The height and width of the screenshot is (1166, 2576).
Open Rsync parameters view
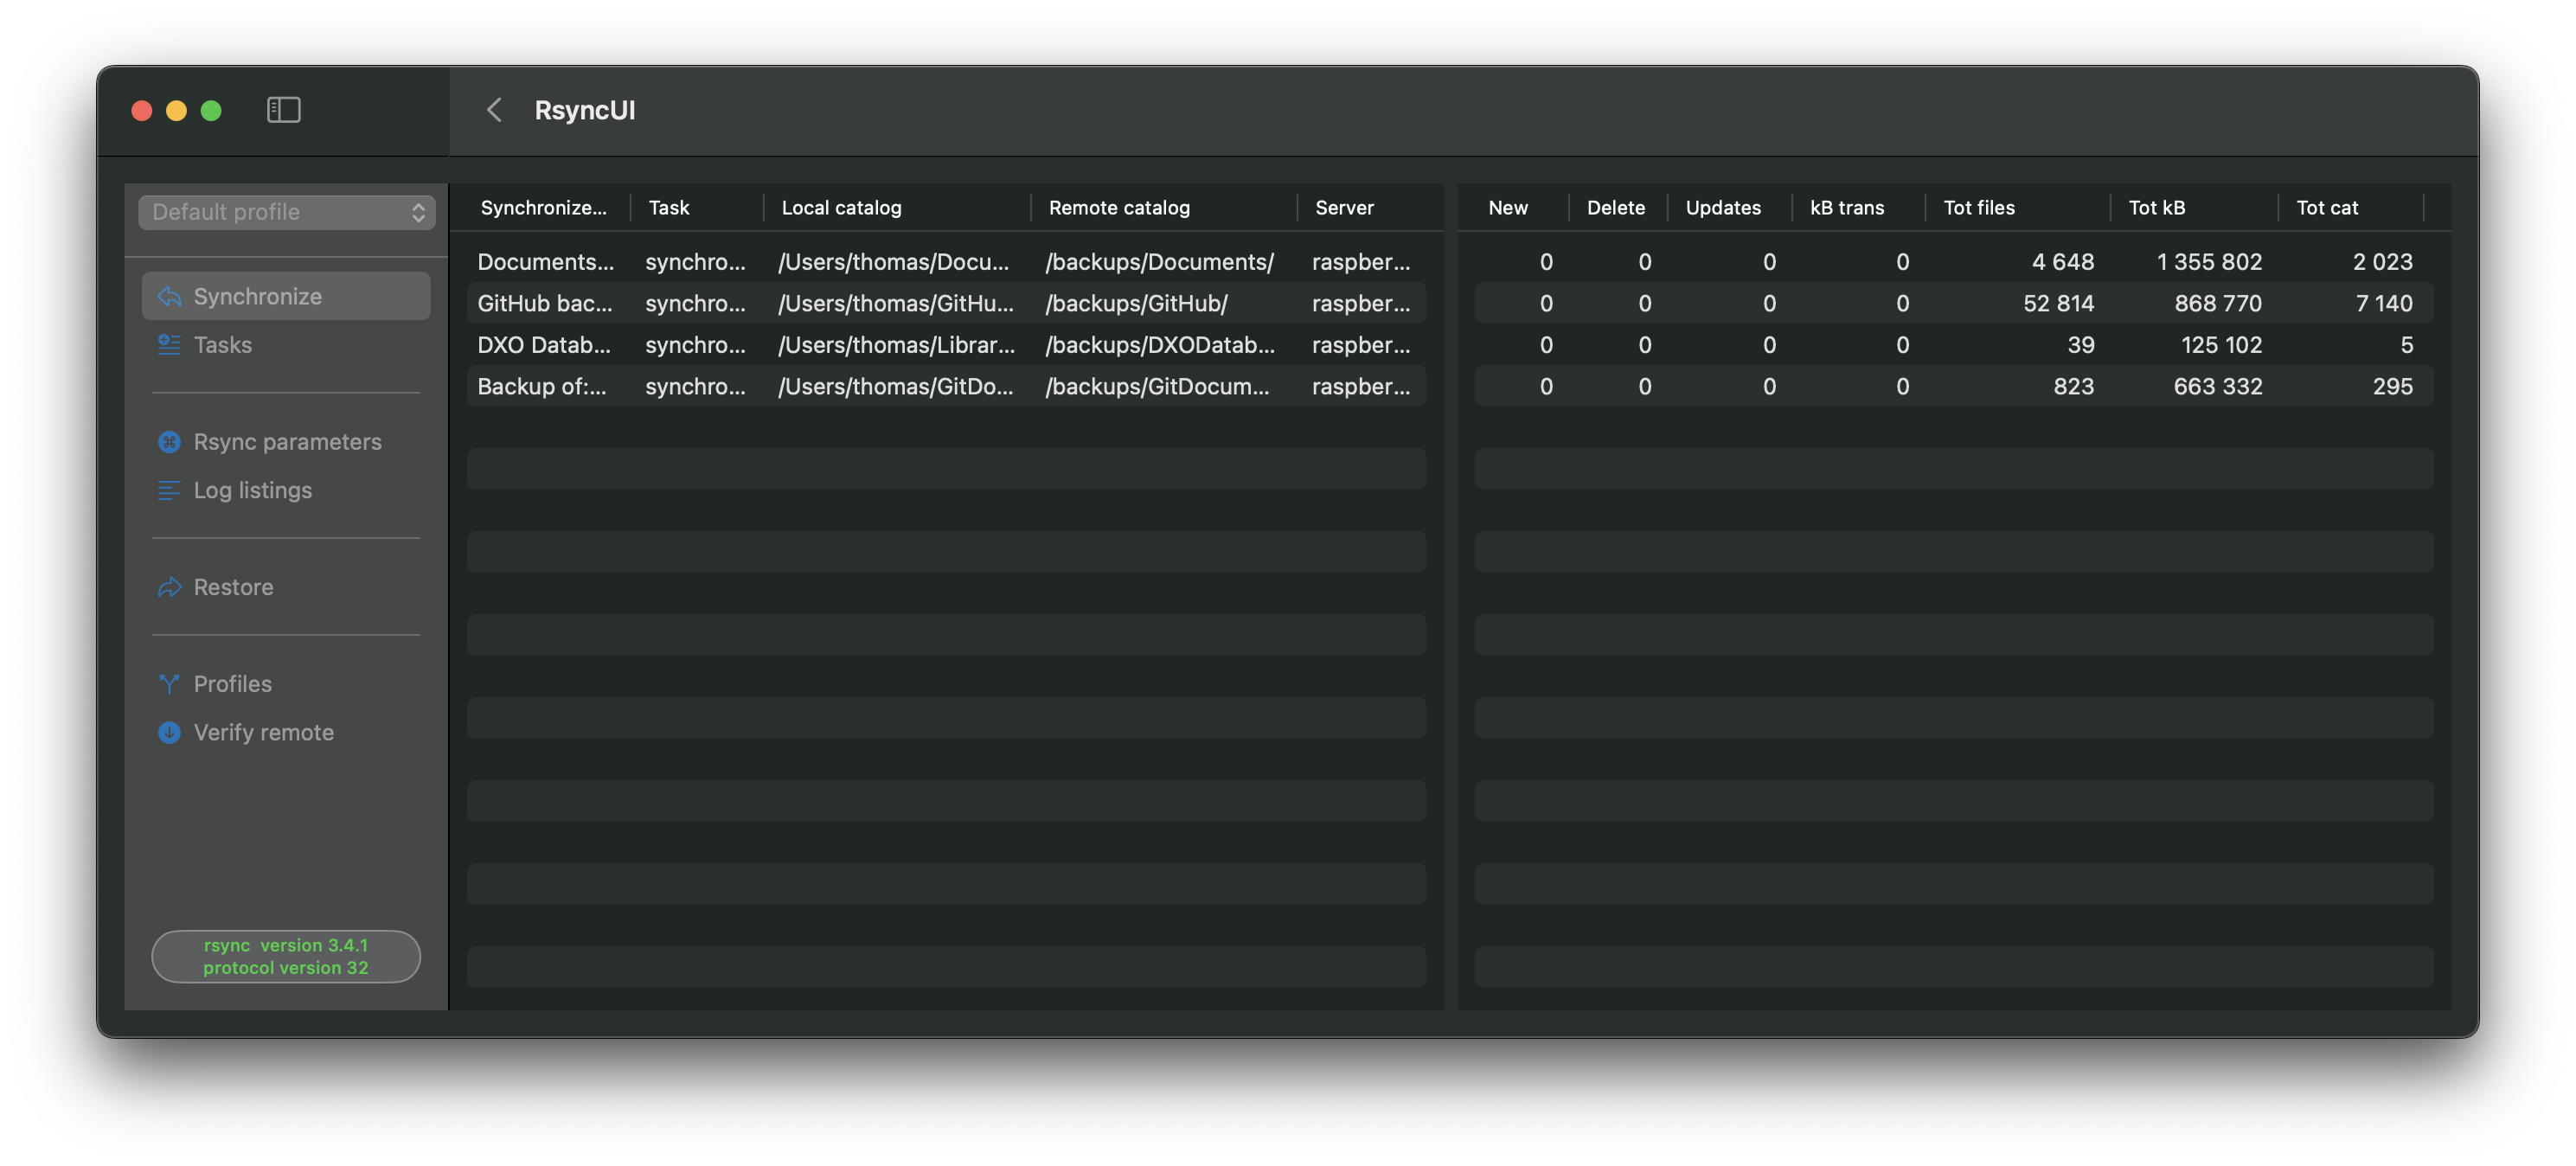(286, 441)
